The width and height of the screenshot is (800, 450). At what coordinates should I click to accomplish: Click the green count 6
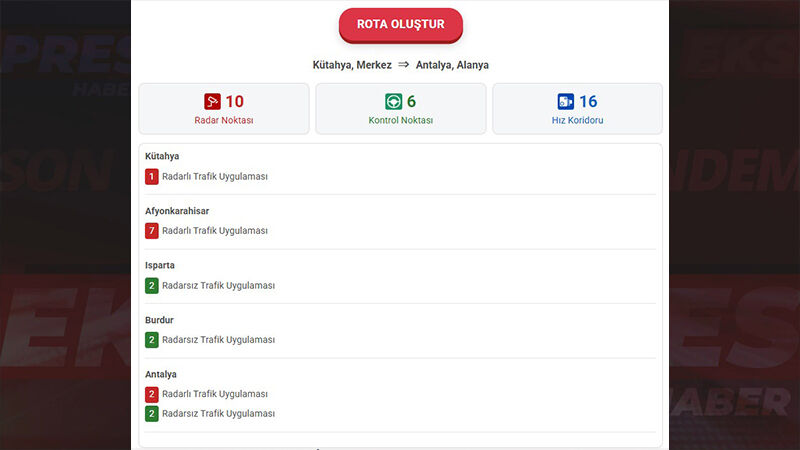(411, 102)
